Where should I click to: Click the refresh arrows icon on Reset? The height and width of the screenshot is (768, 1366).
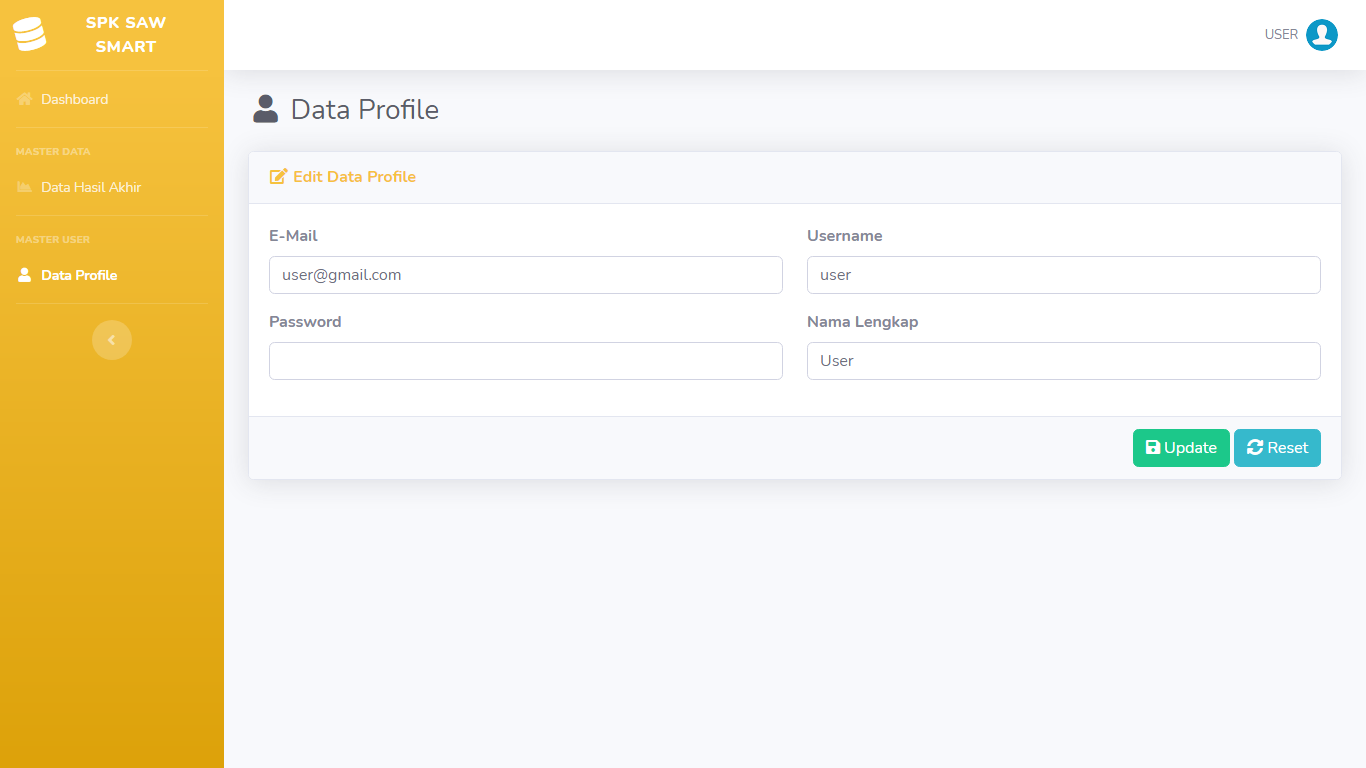click(1255, 448)
